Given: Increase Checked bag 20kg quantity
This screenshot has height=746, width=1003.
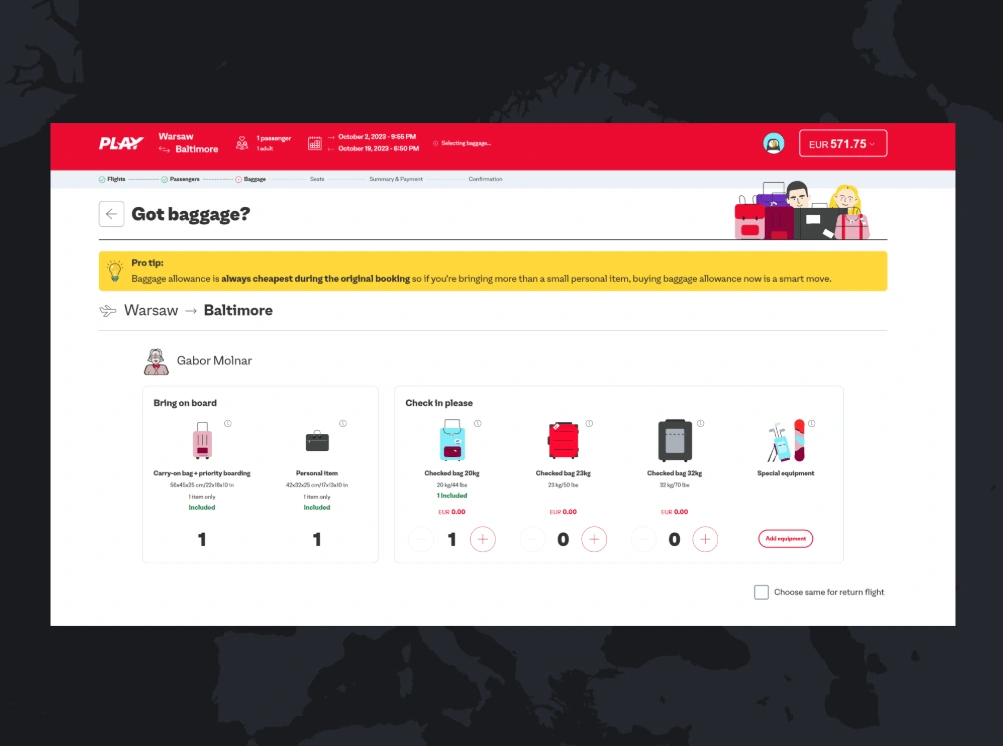Looking at the screenshot, I should tap(483, 539).
